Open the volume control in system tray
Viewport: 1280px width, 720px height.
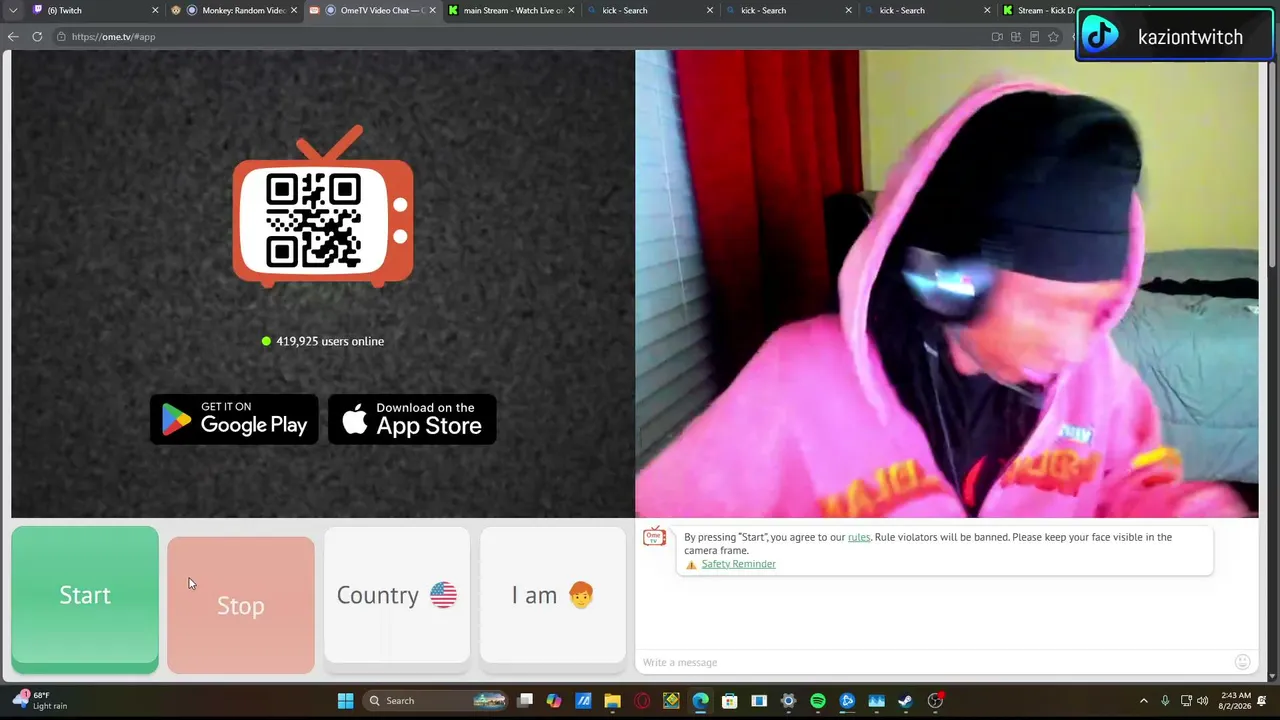pyautogui.click(x=1202, y=701)
